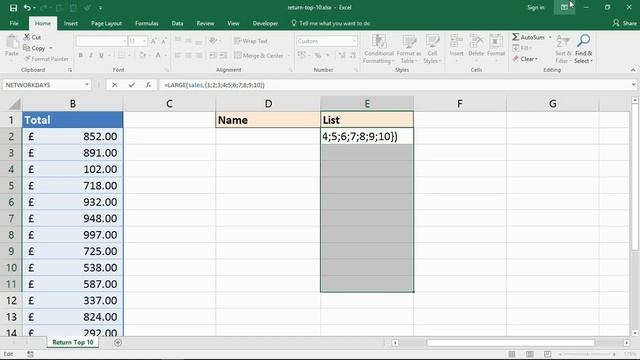Screen dimensions: 640x360
Task: Switch to the Insert tab
Action: [x=71, y=23]
